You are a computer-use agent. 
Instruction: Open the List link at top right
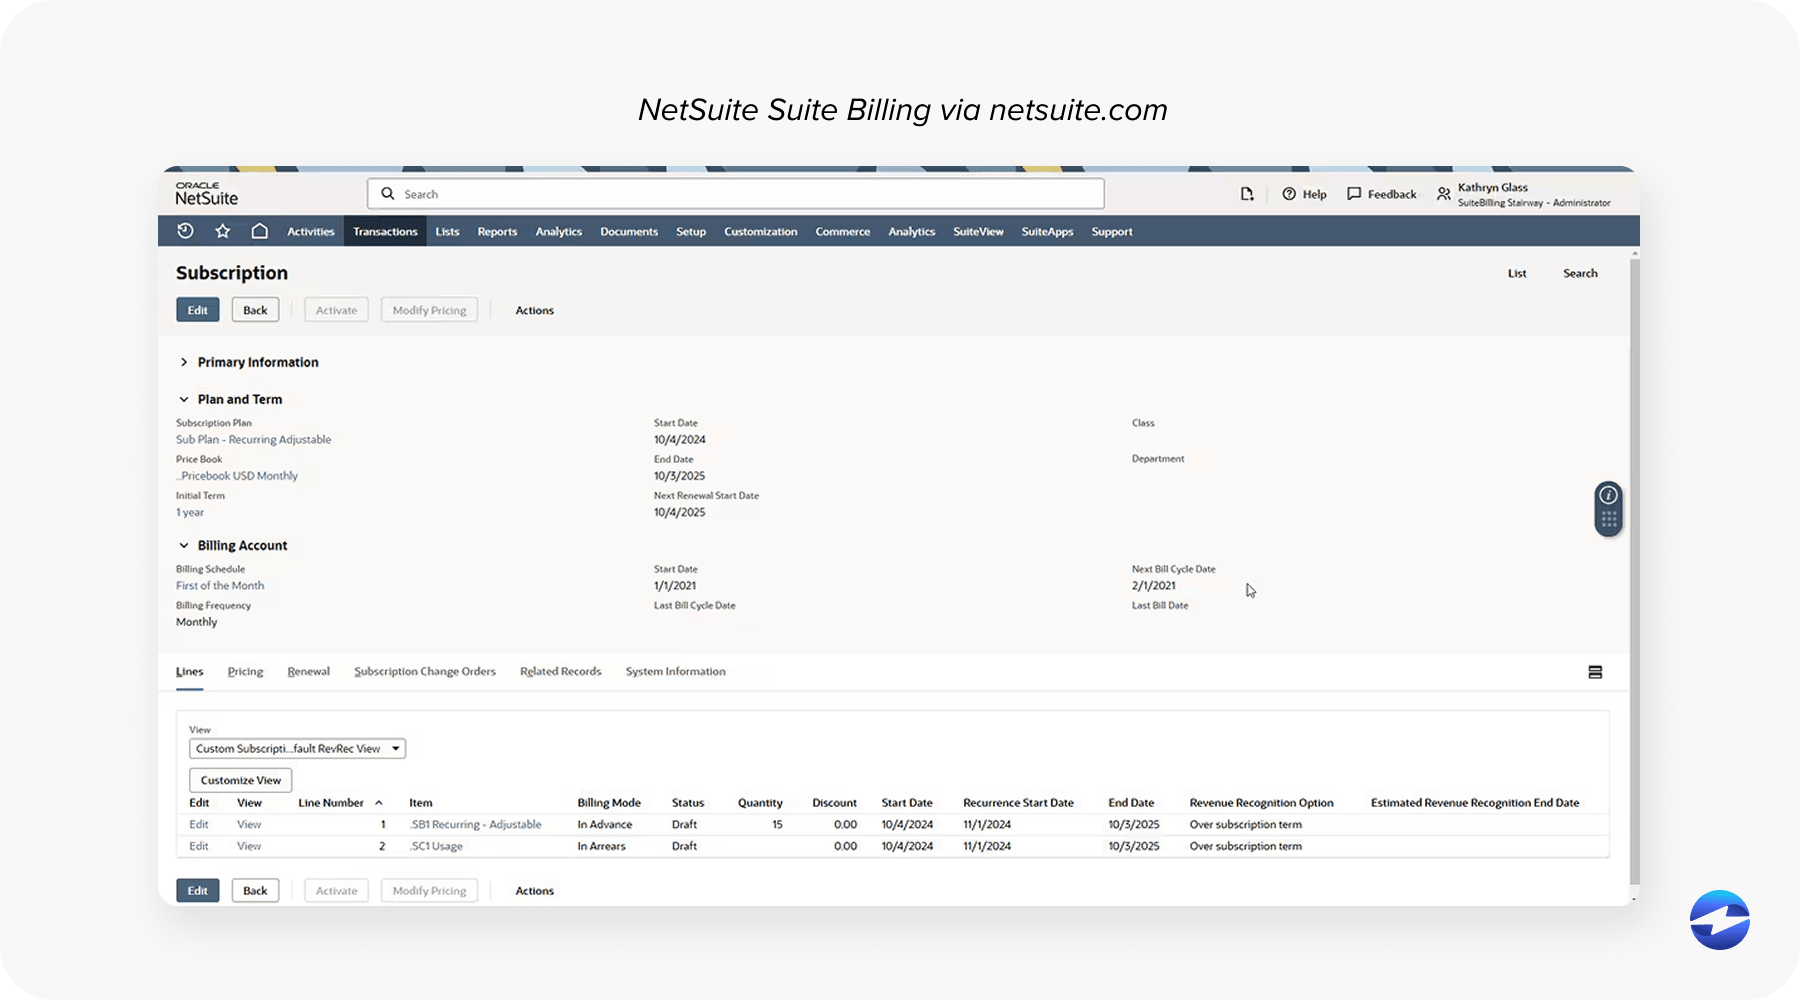tap(1517, 273)
